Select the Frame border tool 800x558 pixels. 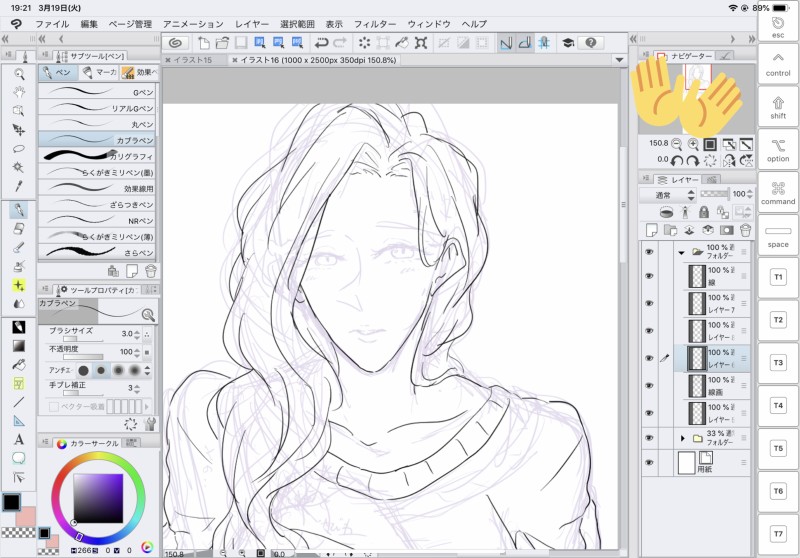pyautogui.click(x=19, y=383)
